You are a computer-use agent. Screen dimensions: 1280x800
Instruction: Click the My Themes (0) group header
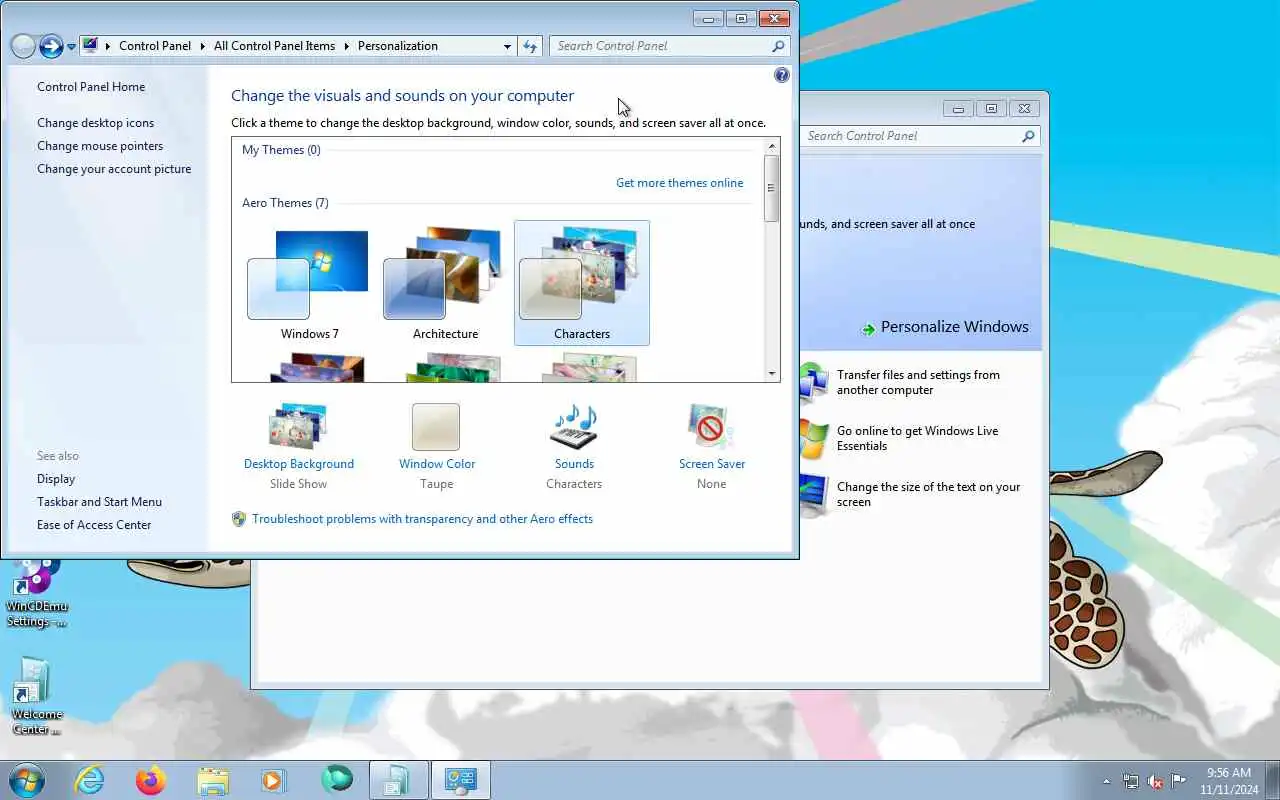[281, 150]
